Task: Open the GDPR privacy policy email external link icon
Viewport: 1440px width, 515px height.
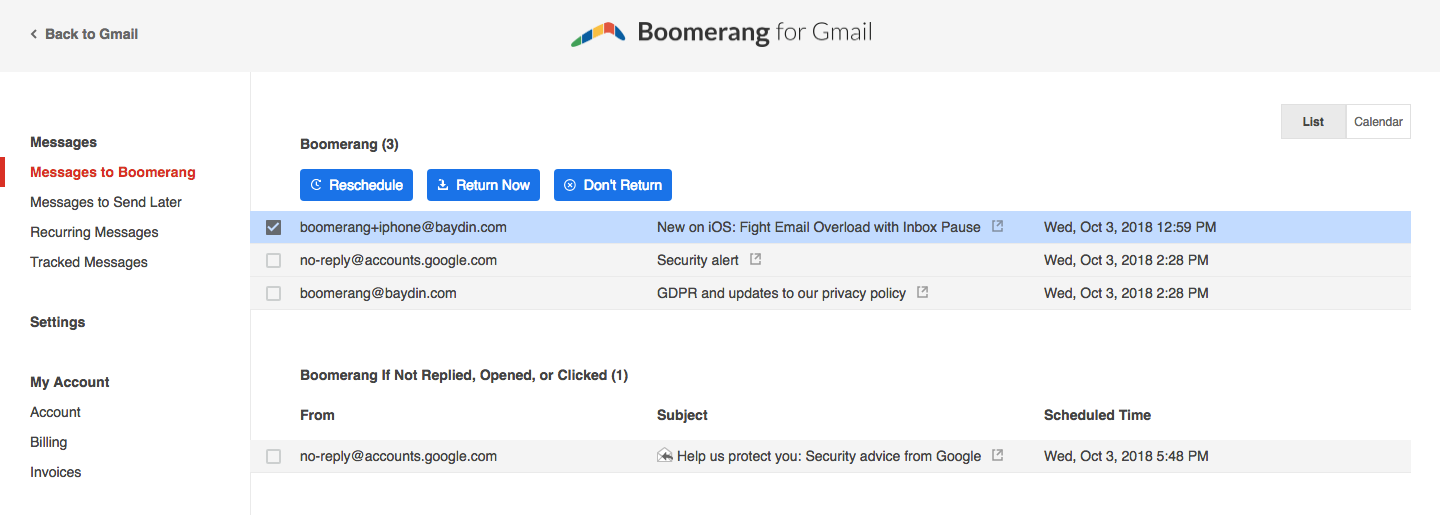Action: click(x=922, y=293)
